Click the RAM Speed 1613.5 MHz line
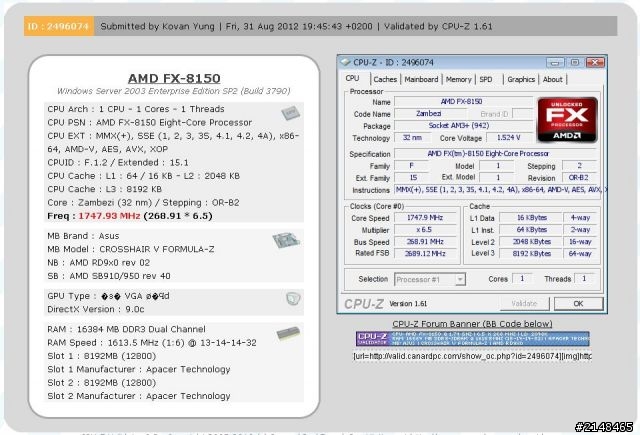 click(x=152, y=343)
